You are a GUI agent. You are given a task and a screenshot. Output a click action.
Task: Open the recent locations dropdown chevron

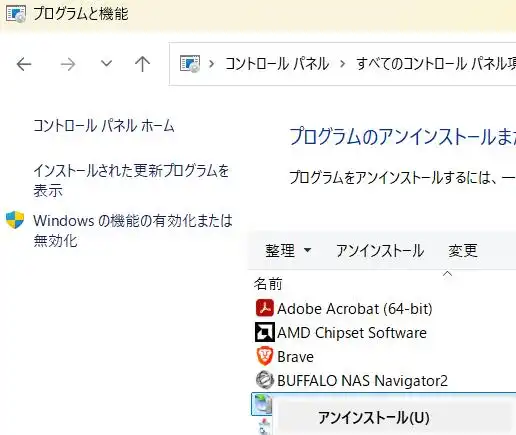point(106,63)
